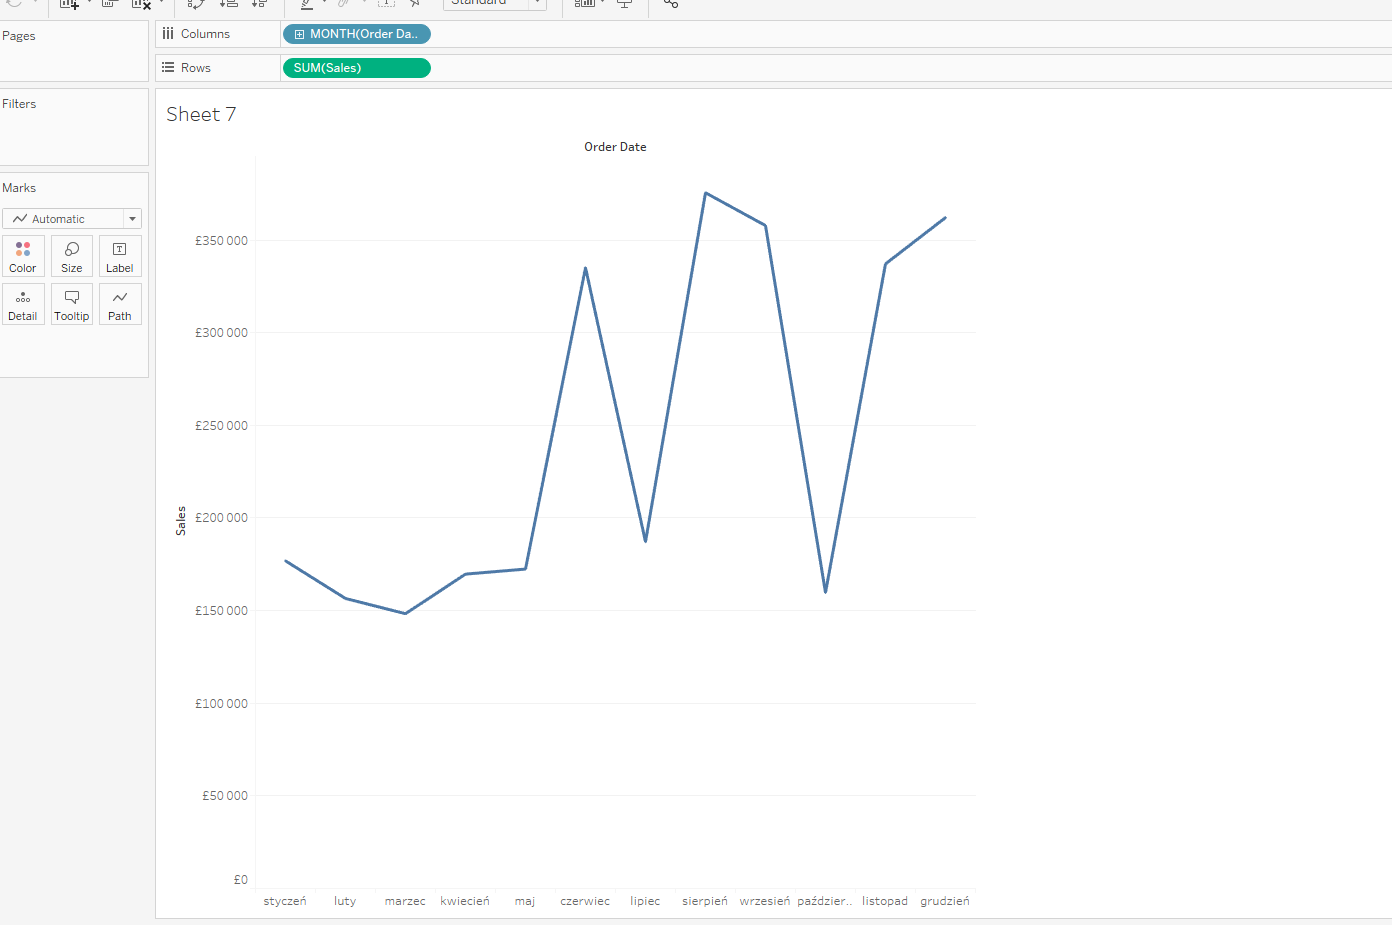Open the Color marks card
This screenshot has height=925, width=1392.
pyautogui.click(x=23, y=256)
